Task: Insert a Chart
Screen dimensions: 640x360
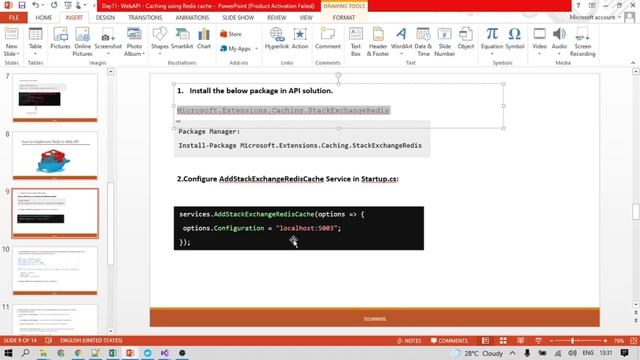Action: click(x=204, y=39)
